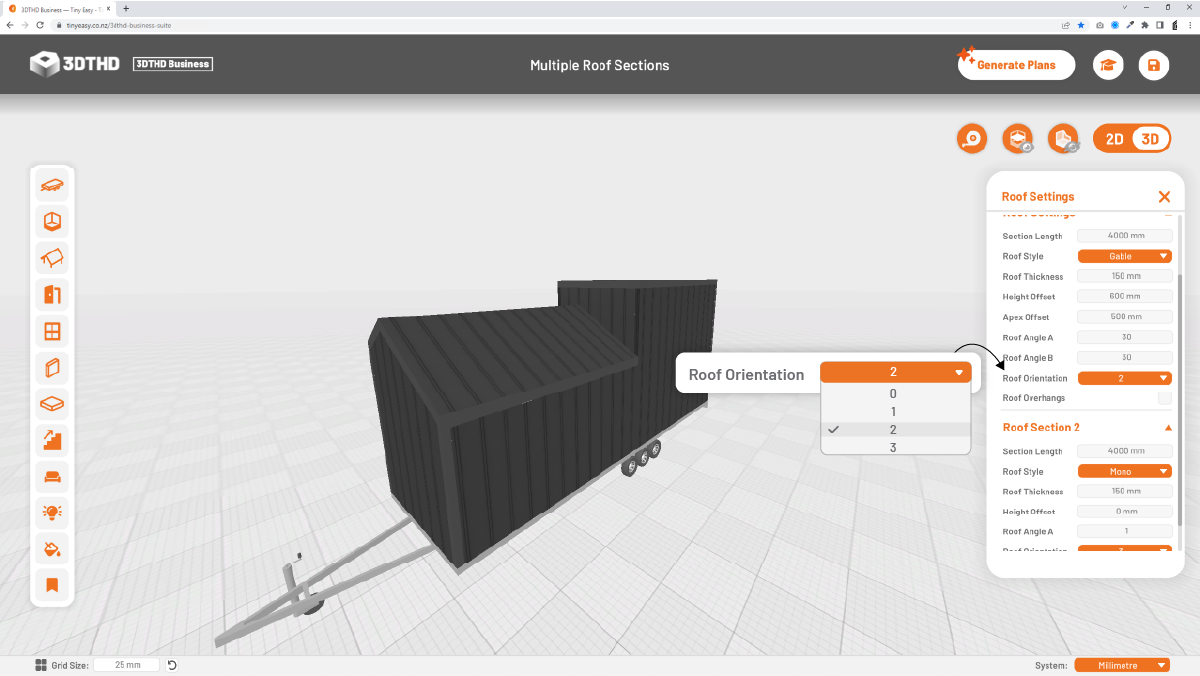The height and width of the screenshot is (676, 1200).
Task: Open the walls cube tool
Action: click(x=52, y=221)
